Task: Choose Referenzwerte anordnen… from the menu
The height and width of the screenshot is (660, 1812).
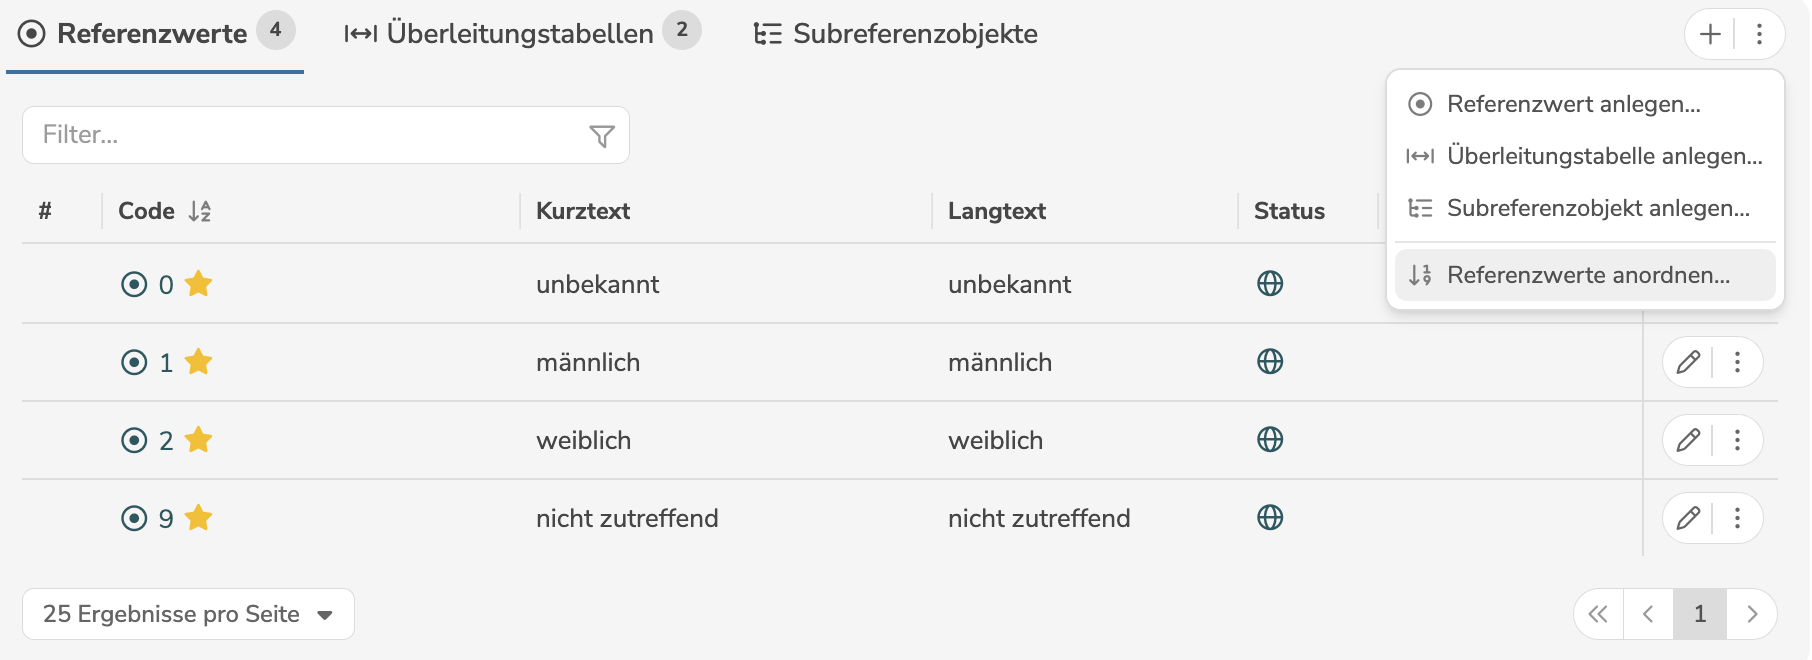Action: point(1587,275)
